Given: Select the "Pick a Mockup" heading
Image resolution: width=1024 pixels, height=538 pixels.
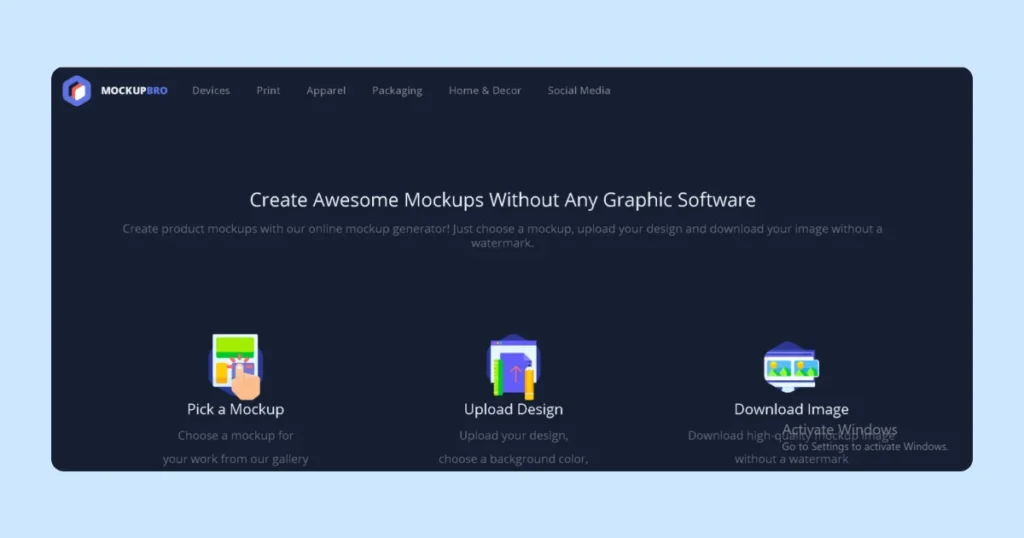Looking at the screenshot, I should 236,409.
